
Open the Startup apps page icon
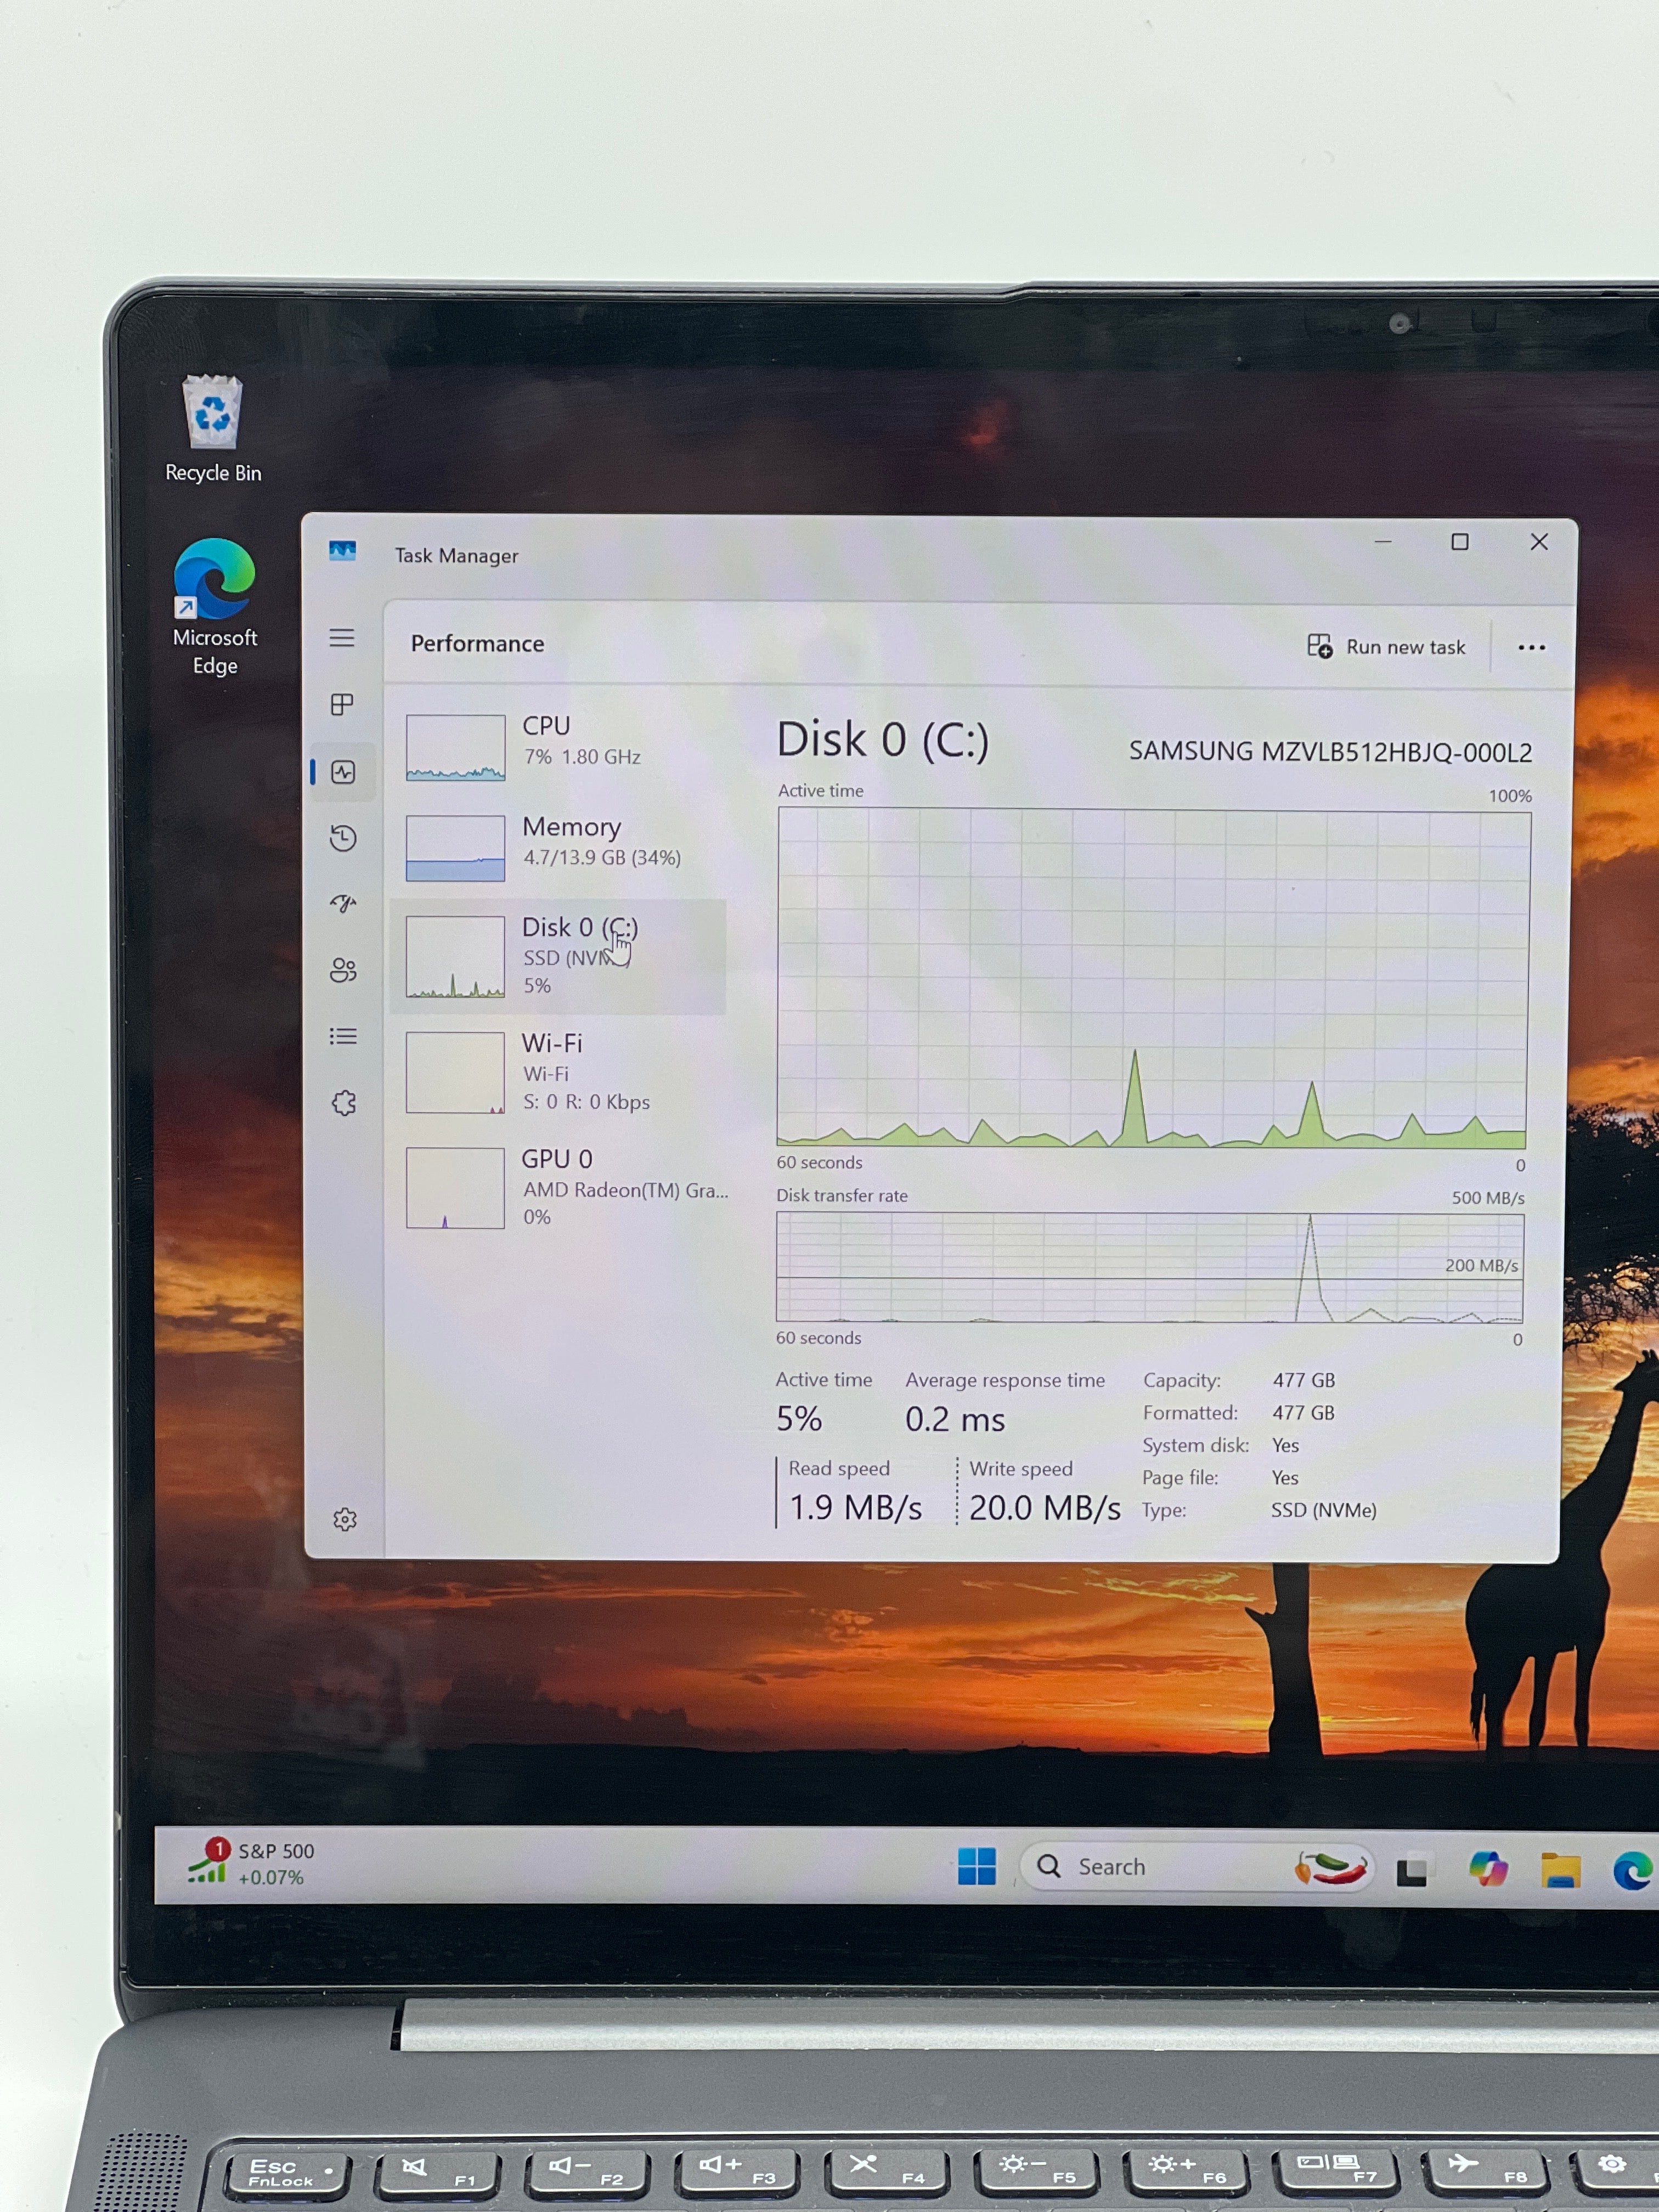tap(343, 904)
